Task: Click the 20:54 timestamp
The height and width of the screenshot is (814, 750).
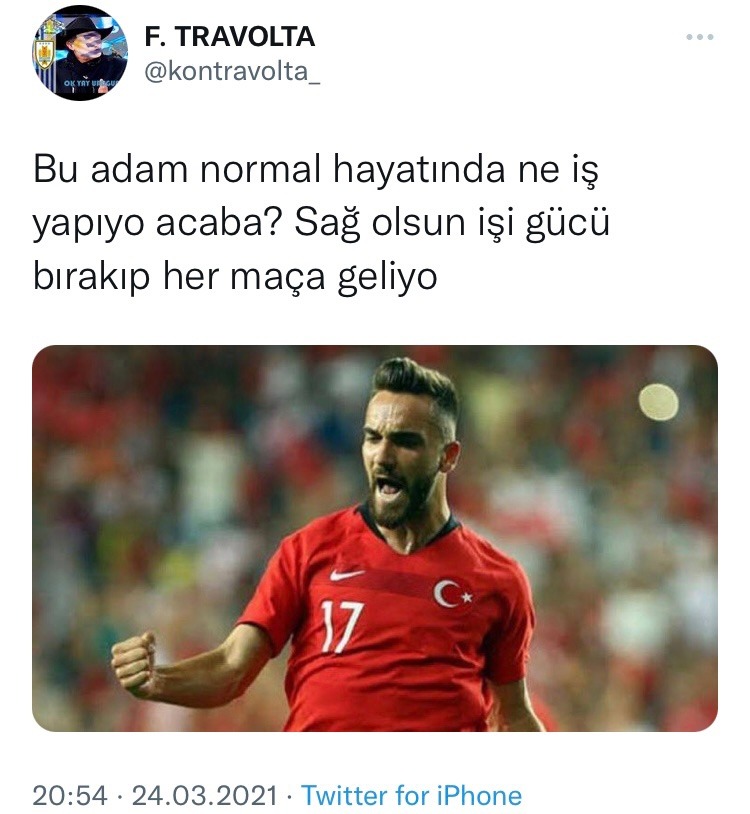Action: click(70, 795)
